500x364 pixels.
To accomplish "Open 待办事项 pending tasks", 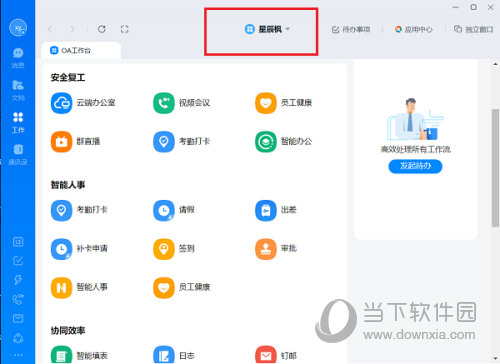I will coord(351,30).
